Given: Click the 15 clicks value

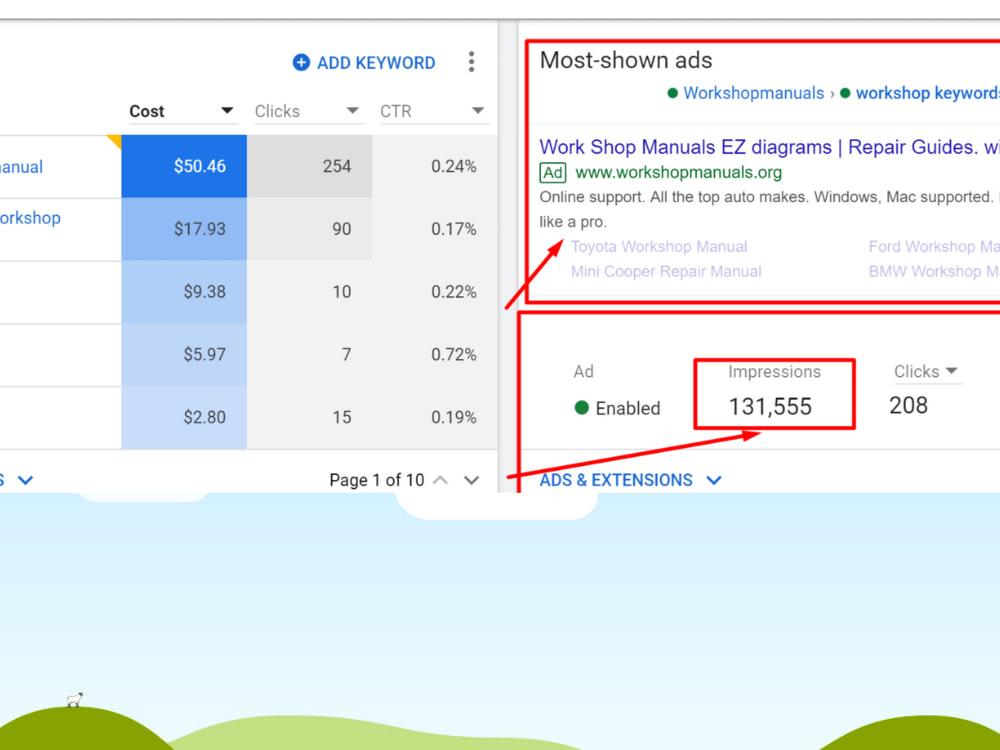Looking at the screenshot, I should coord(341,417).
